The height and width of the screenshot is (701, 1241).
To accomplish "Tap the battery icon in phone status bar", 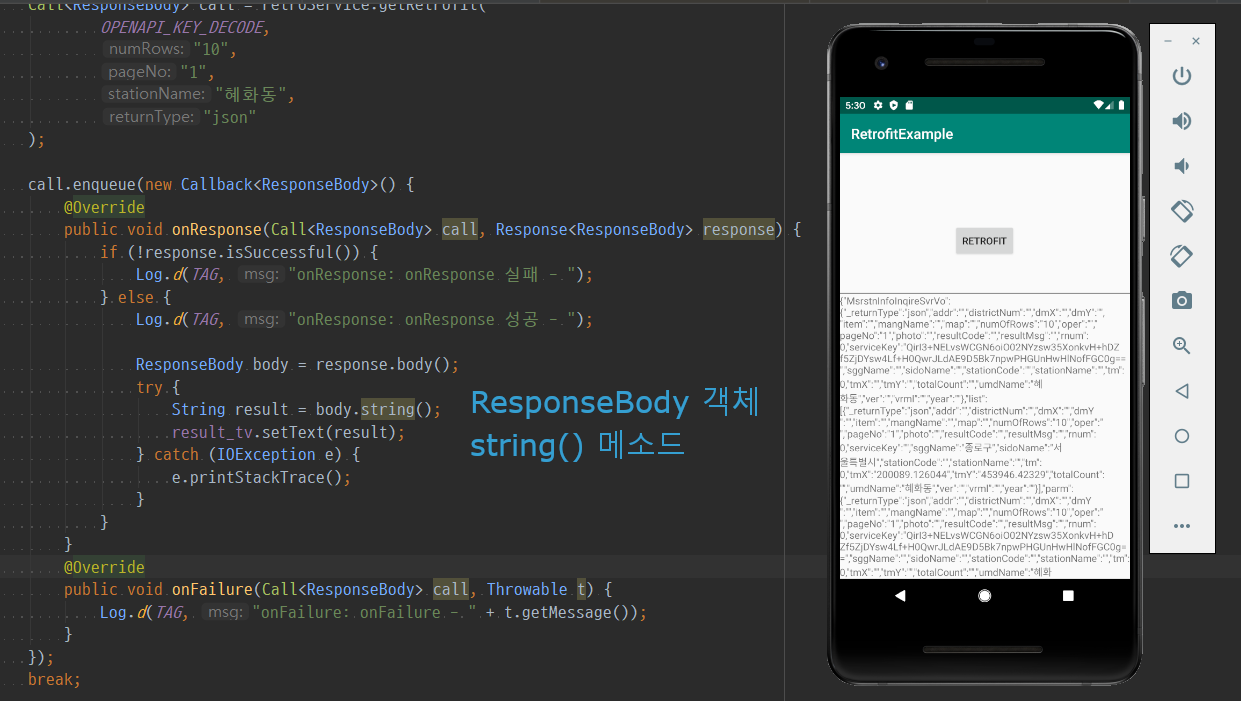I will (x=1122, y=105).
